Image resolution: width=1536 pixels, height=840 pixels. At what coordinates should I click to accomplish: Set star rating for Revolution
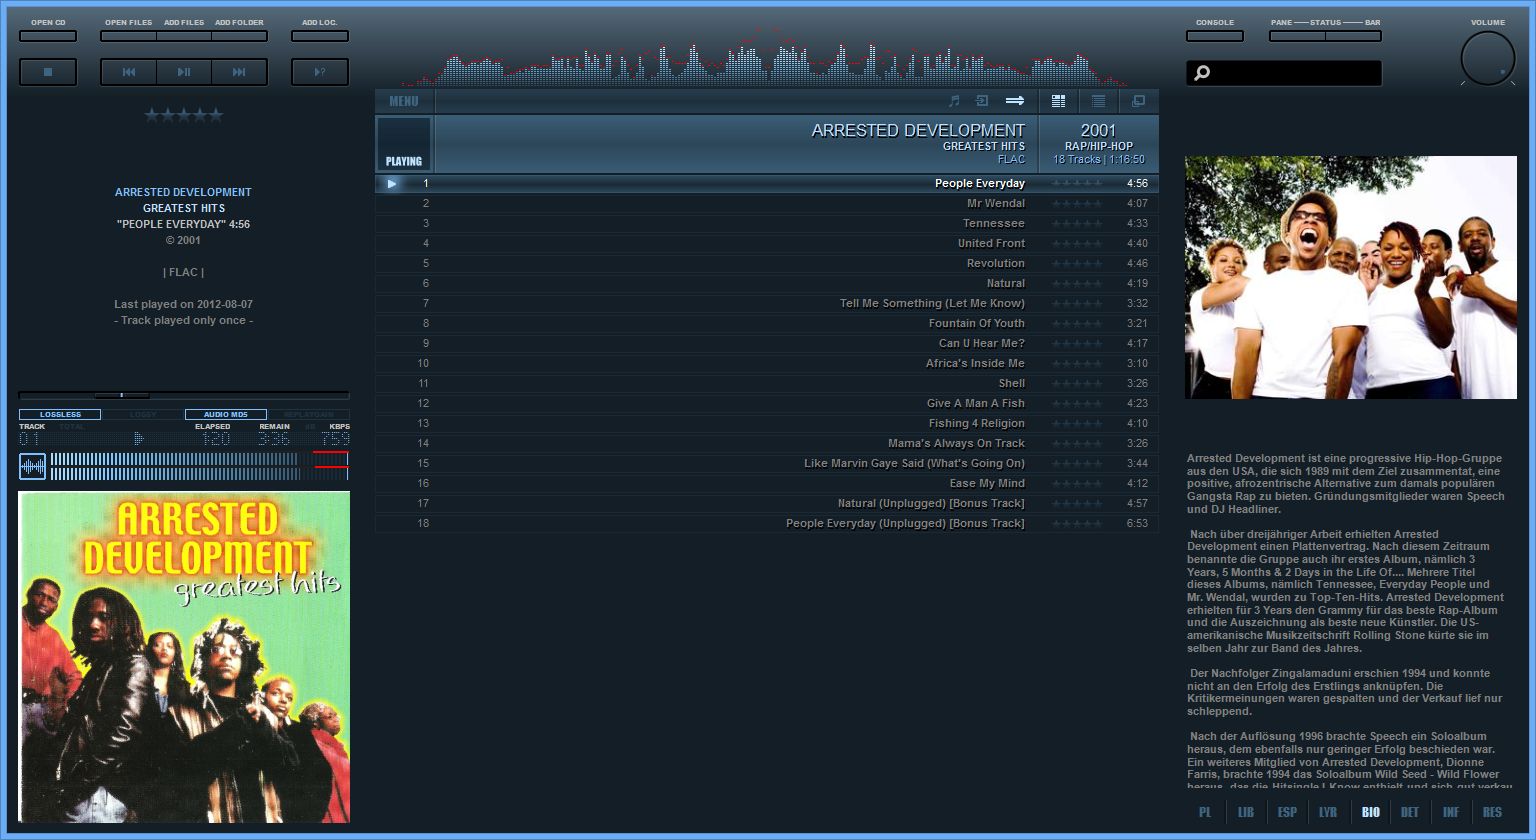click(1077, 264)
